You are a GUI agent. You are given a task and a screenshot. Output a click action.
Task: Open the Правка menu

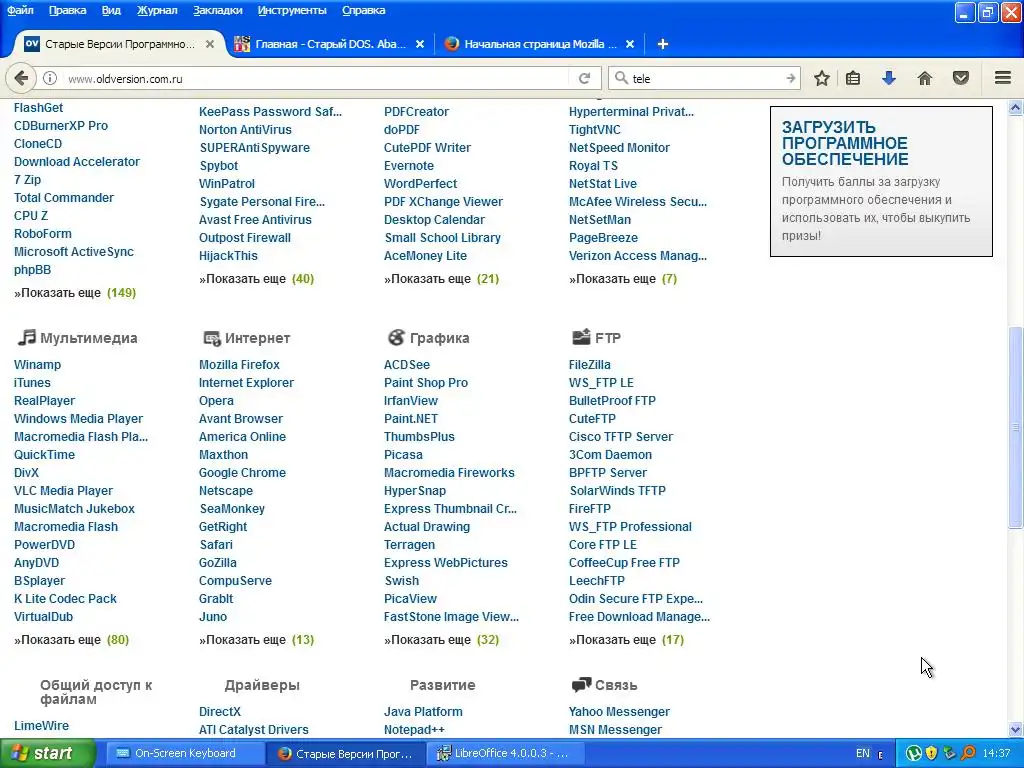(x=67, y=10)
